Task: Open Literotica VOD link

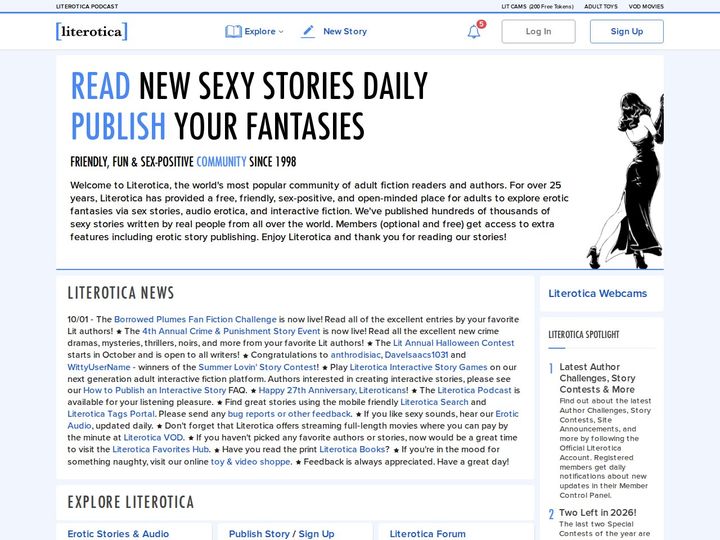Action: tap(153, 438)
